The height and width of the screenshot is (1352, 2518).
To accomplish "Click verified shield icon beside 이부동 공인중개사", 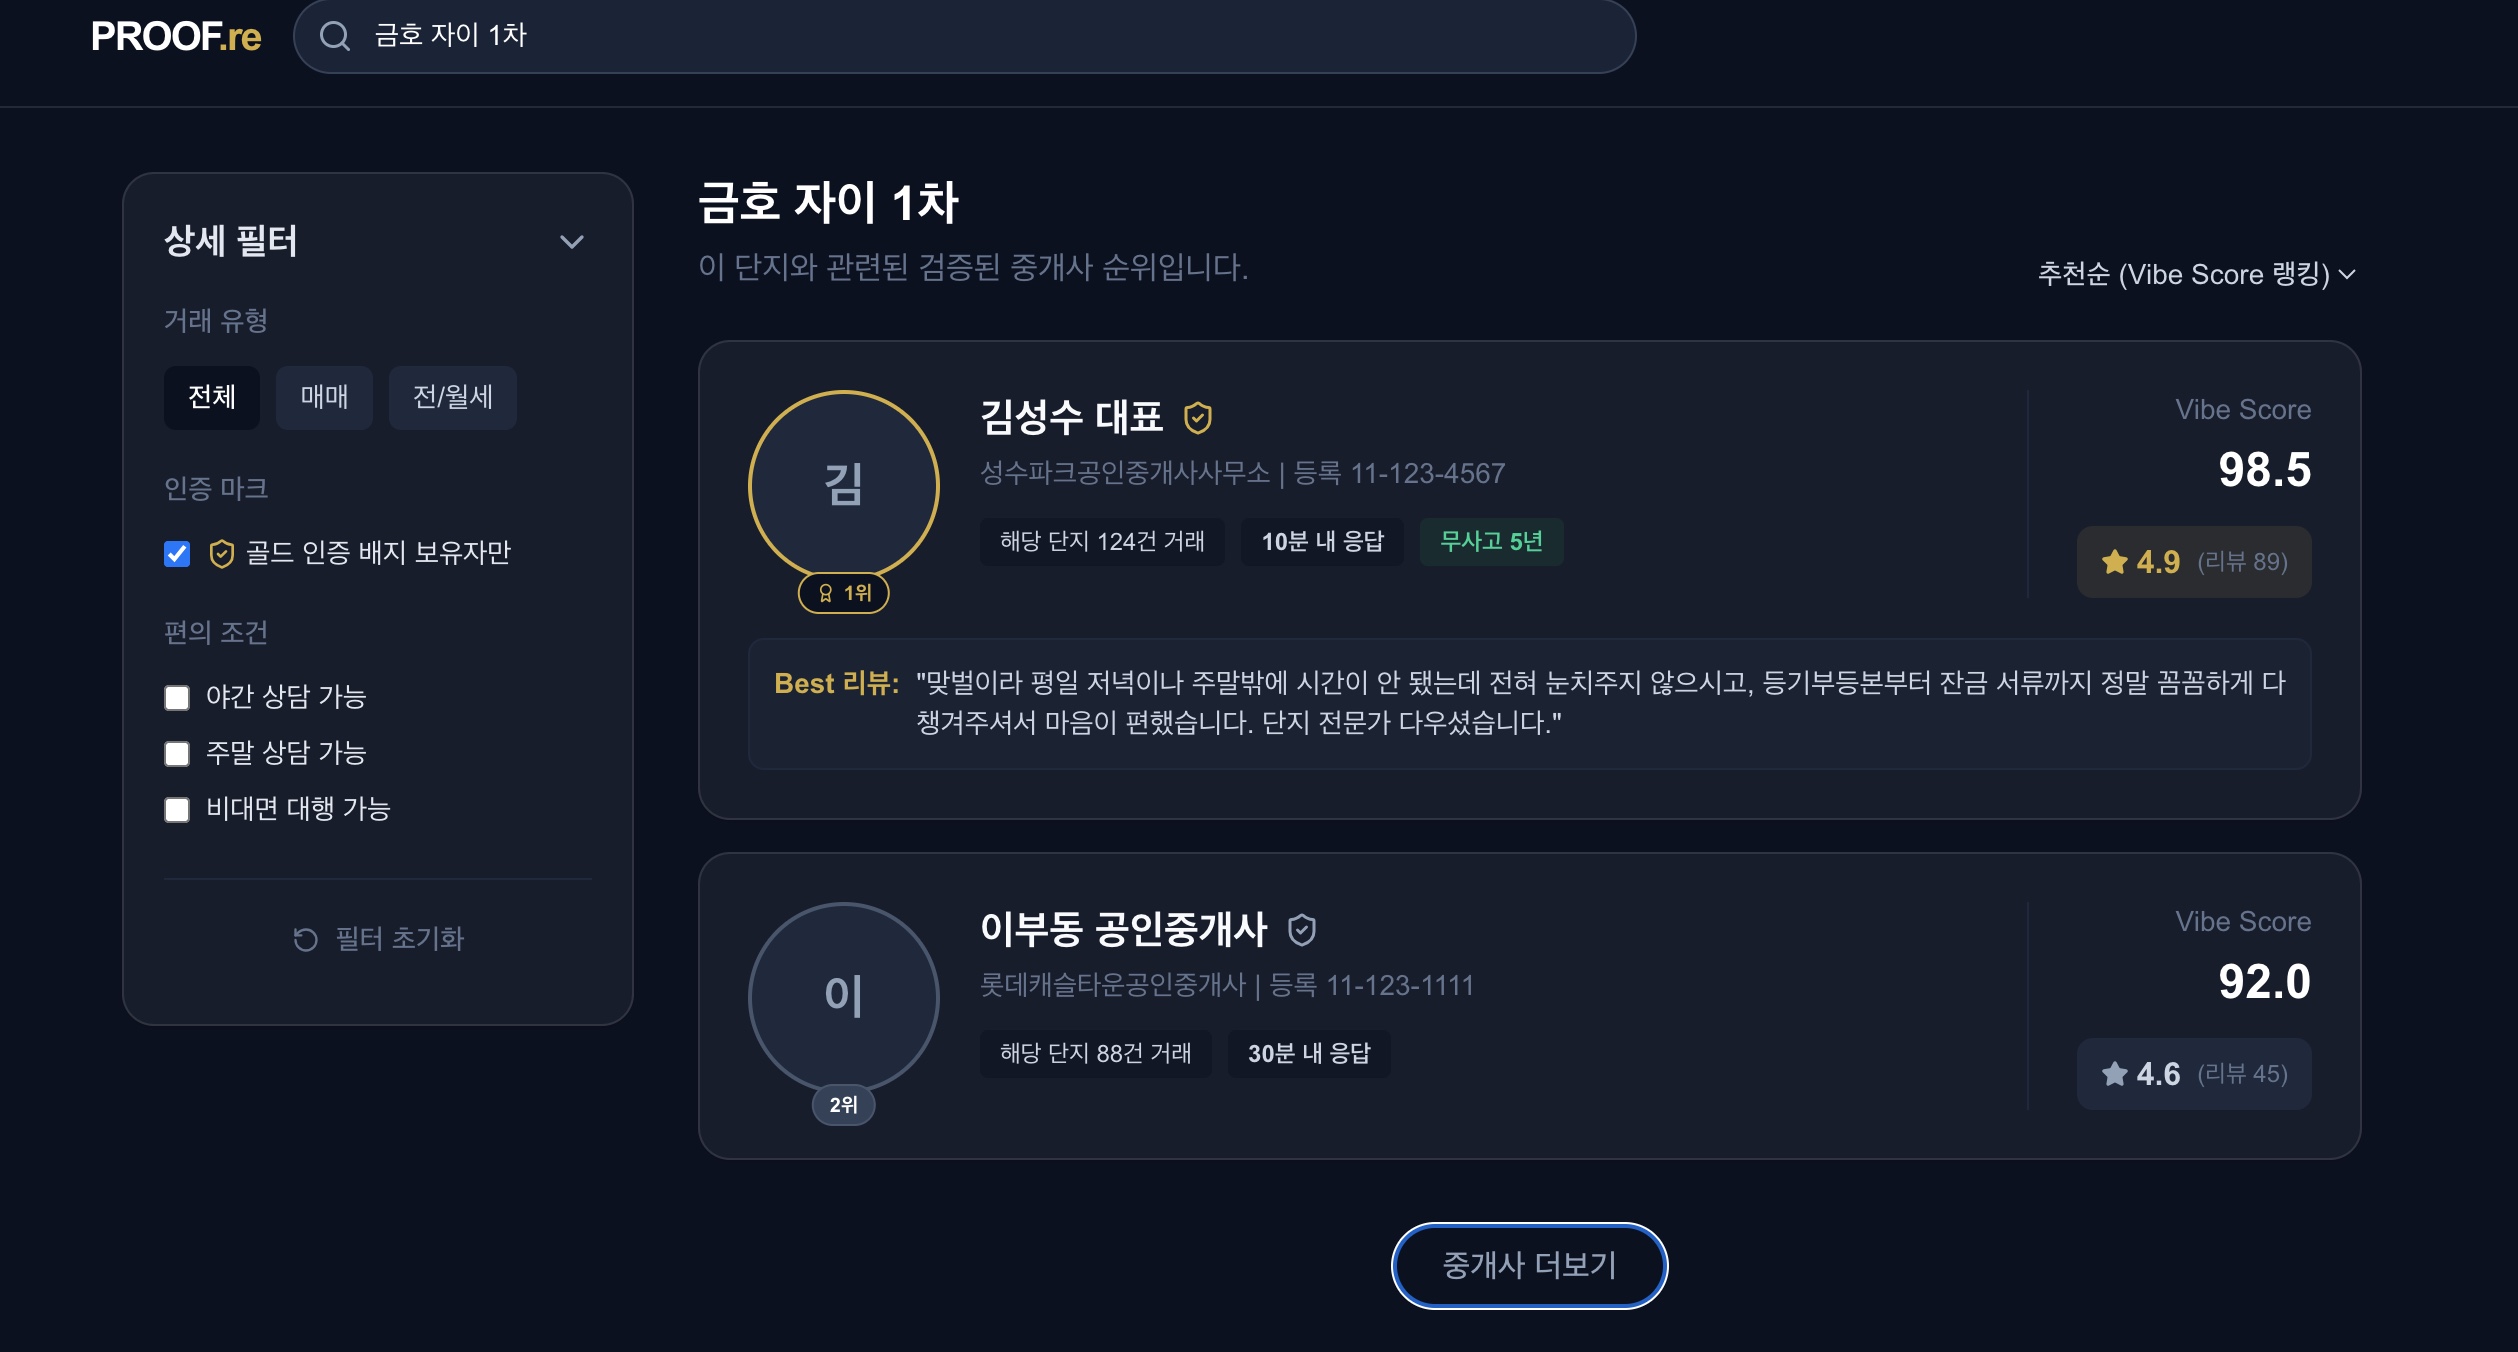I will pyautogui.click(x=1301, y=930).
